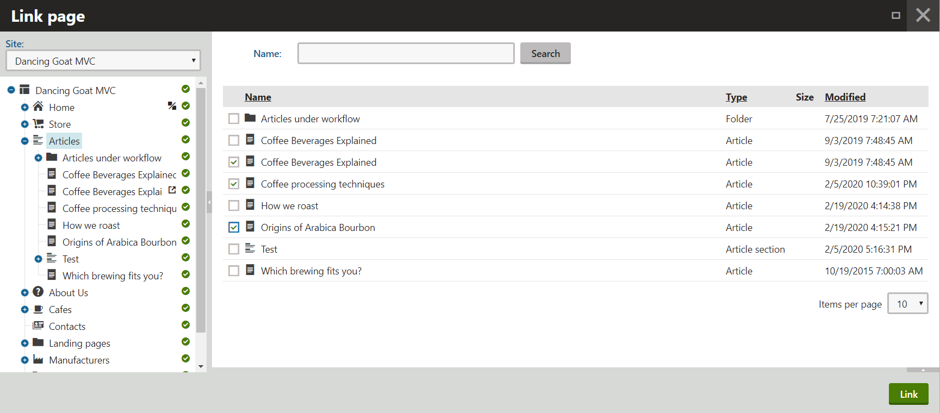Click the folder icon of Articles under workflow in list
Screen dimensions: 940x413
(250, 118)
